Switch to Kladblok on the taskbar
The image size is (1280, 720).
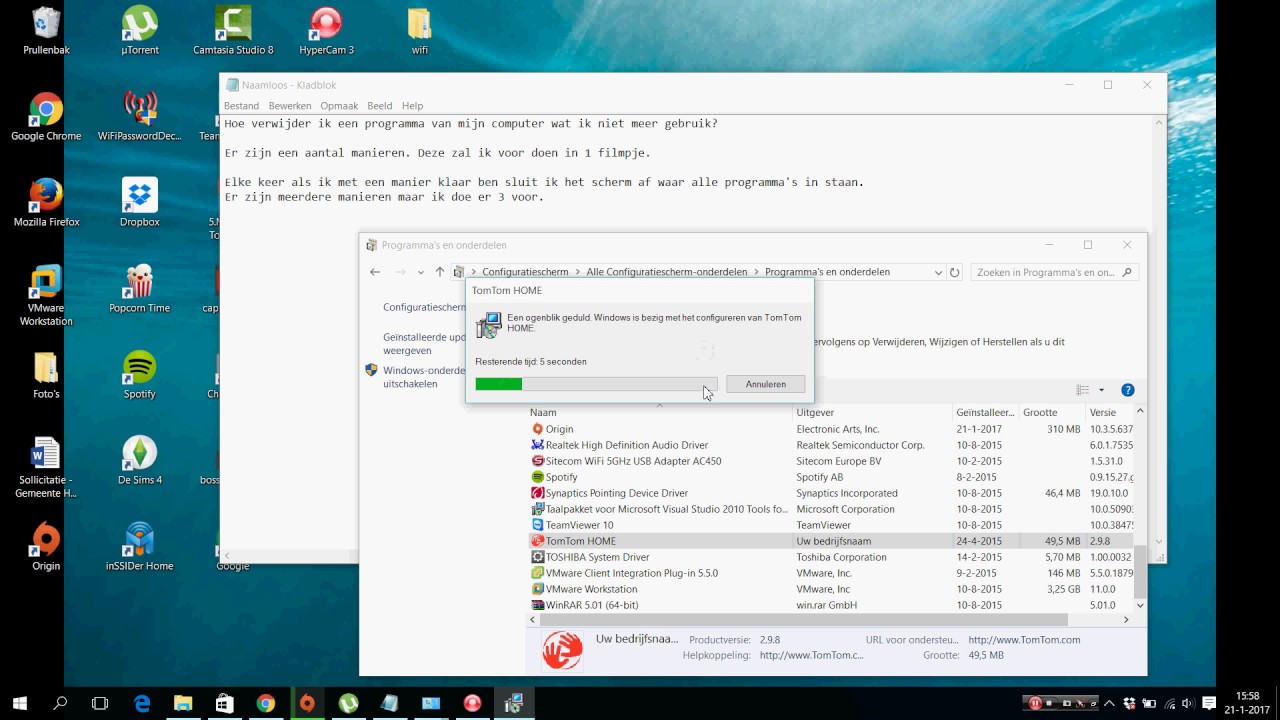pyautogui.click(x=389, y=704)
